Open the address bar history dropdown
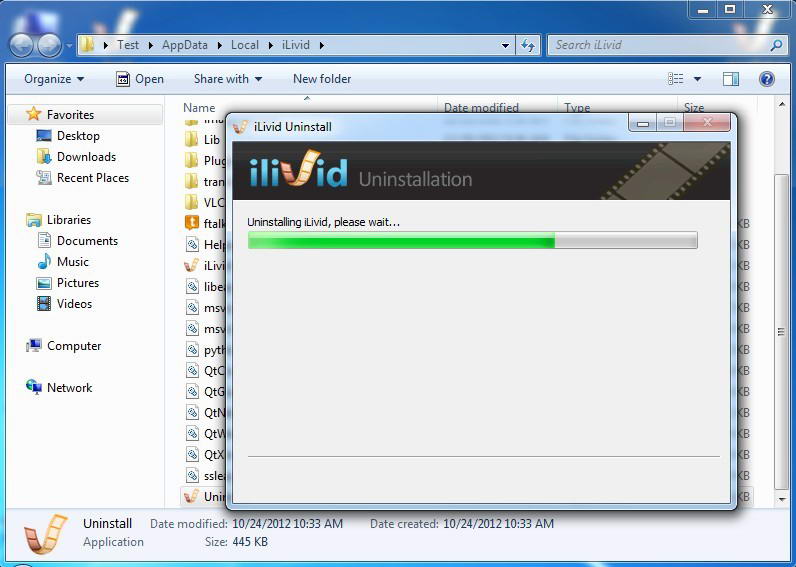796x567 pixels. tap(505, 45)
